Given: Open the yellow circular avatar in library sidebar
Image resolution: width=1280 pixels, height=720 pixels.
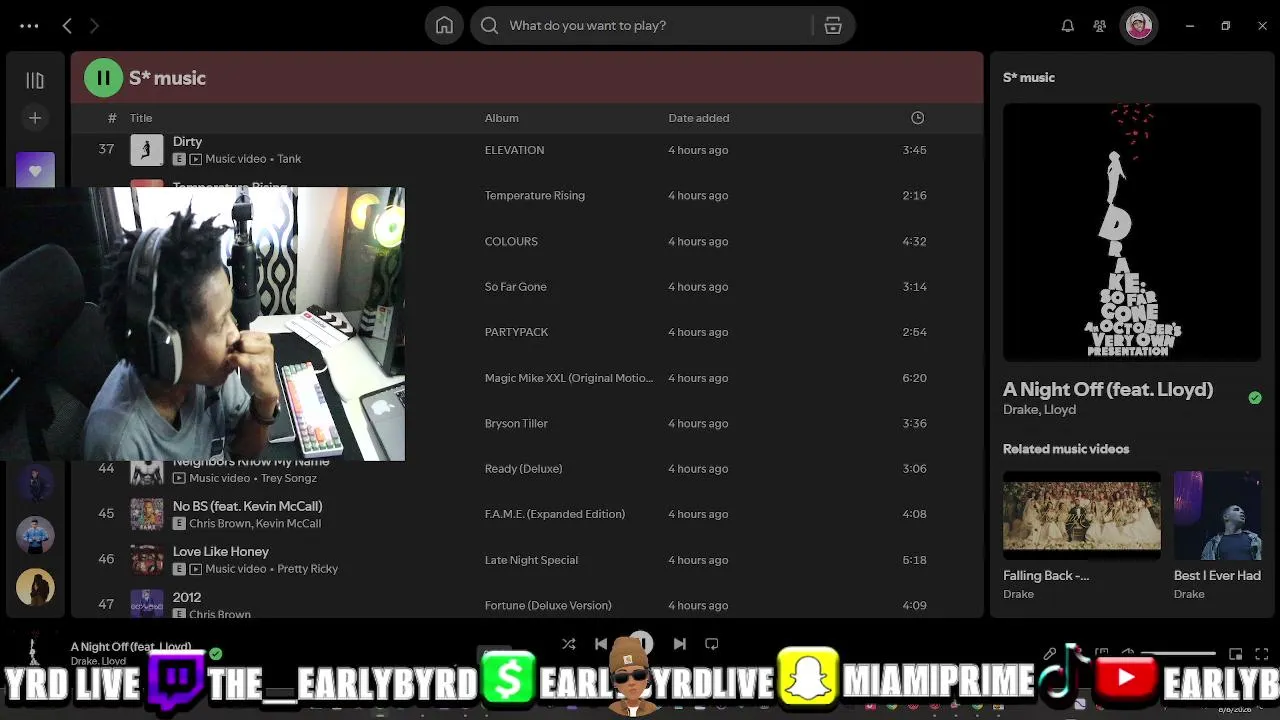Looking at the screenshot, I should [35, 588].
